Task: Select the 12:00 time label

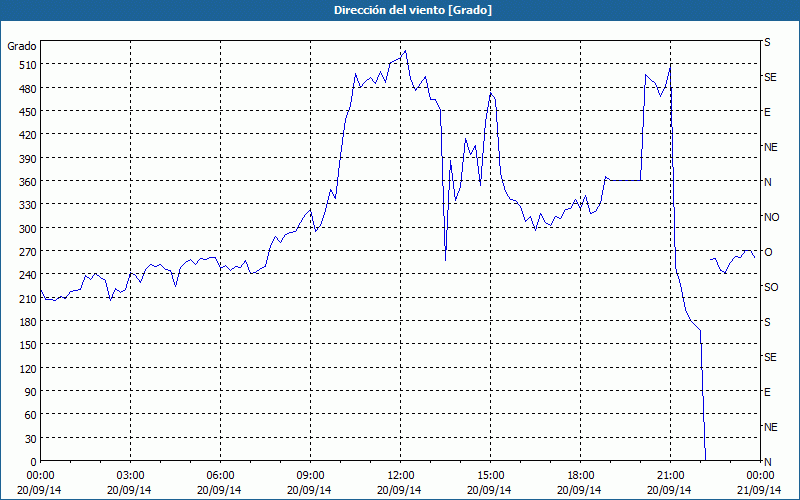Action: coord(401,476)
